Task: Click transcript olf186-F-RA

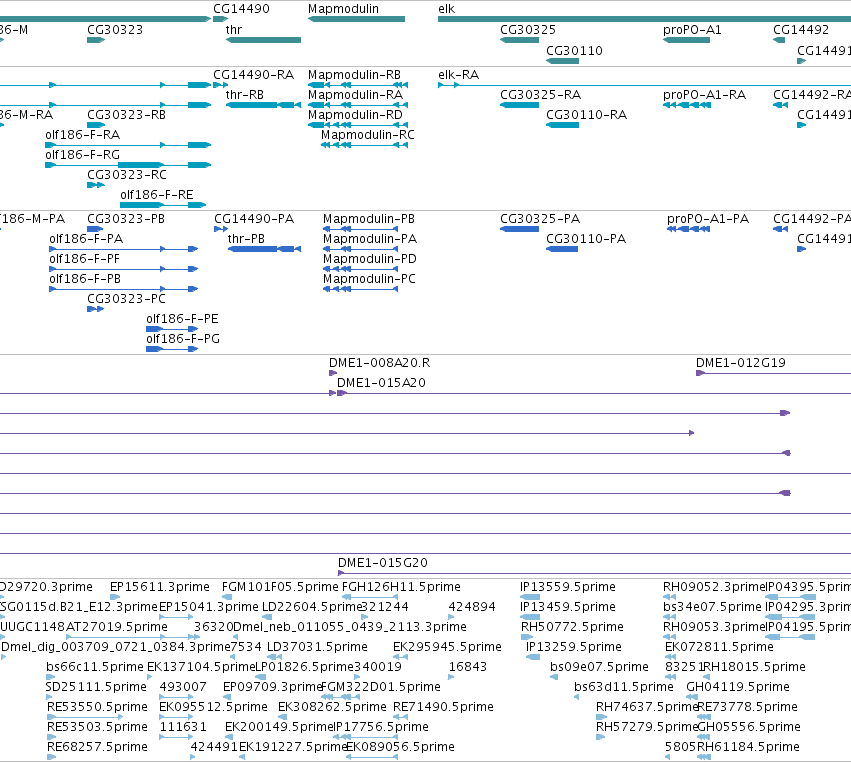Action: pos(82,135)
